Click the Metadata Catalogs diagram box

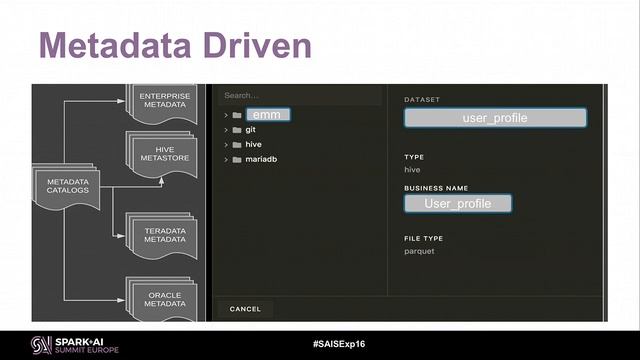(67, 187)
